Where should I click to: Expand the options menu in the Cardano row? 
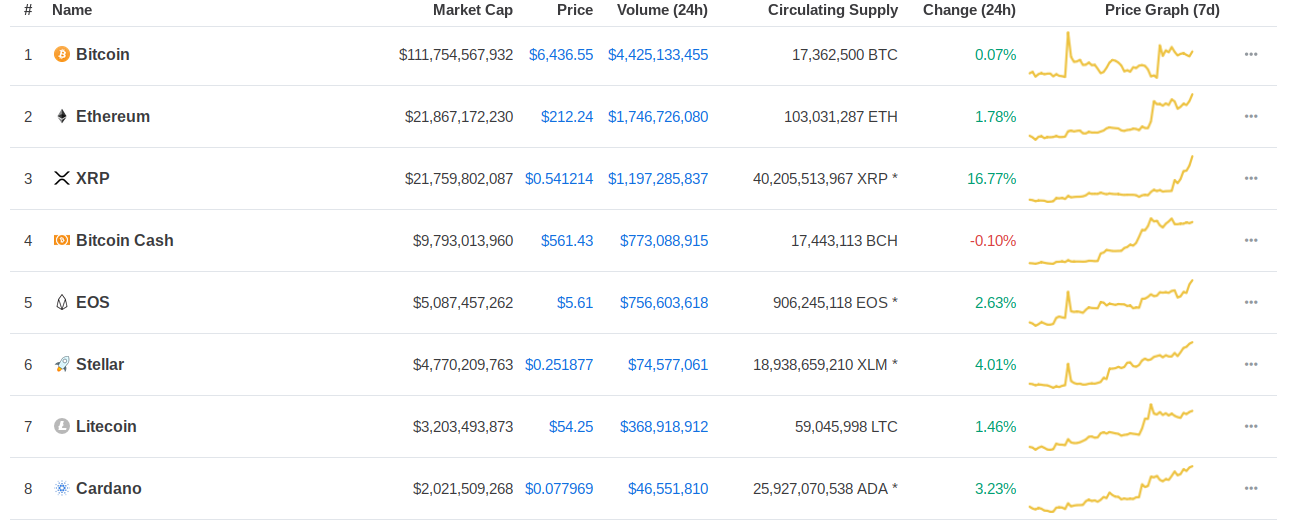click(1251, 488)
